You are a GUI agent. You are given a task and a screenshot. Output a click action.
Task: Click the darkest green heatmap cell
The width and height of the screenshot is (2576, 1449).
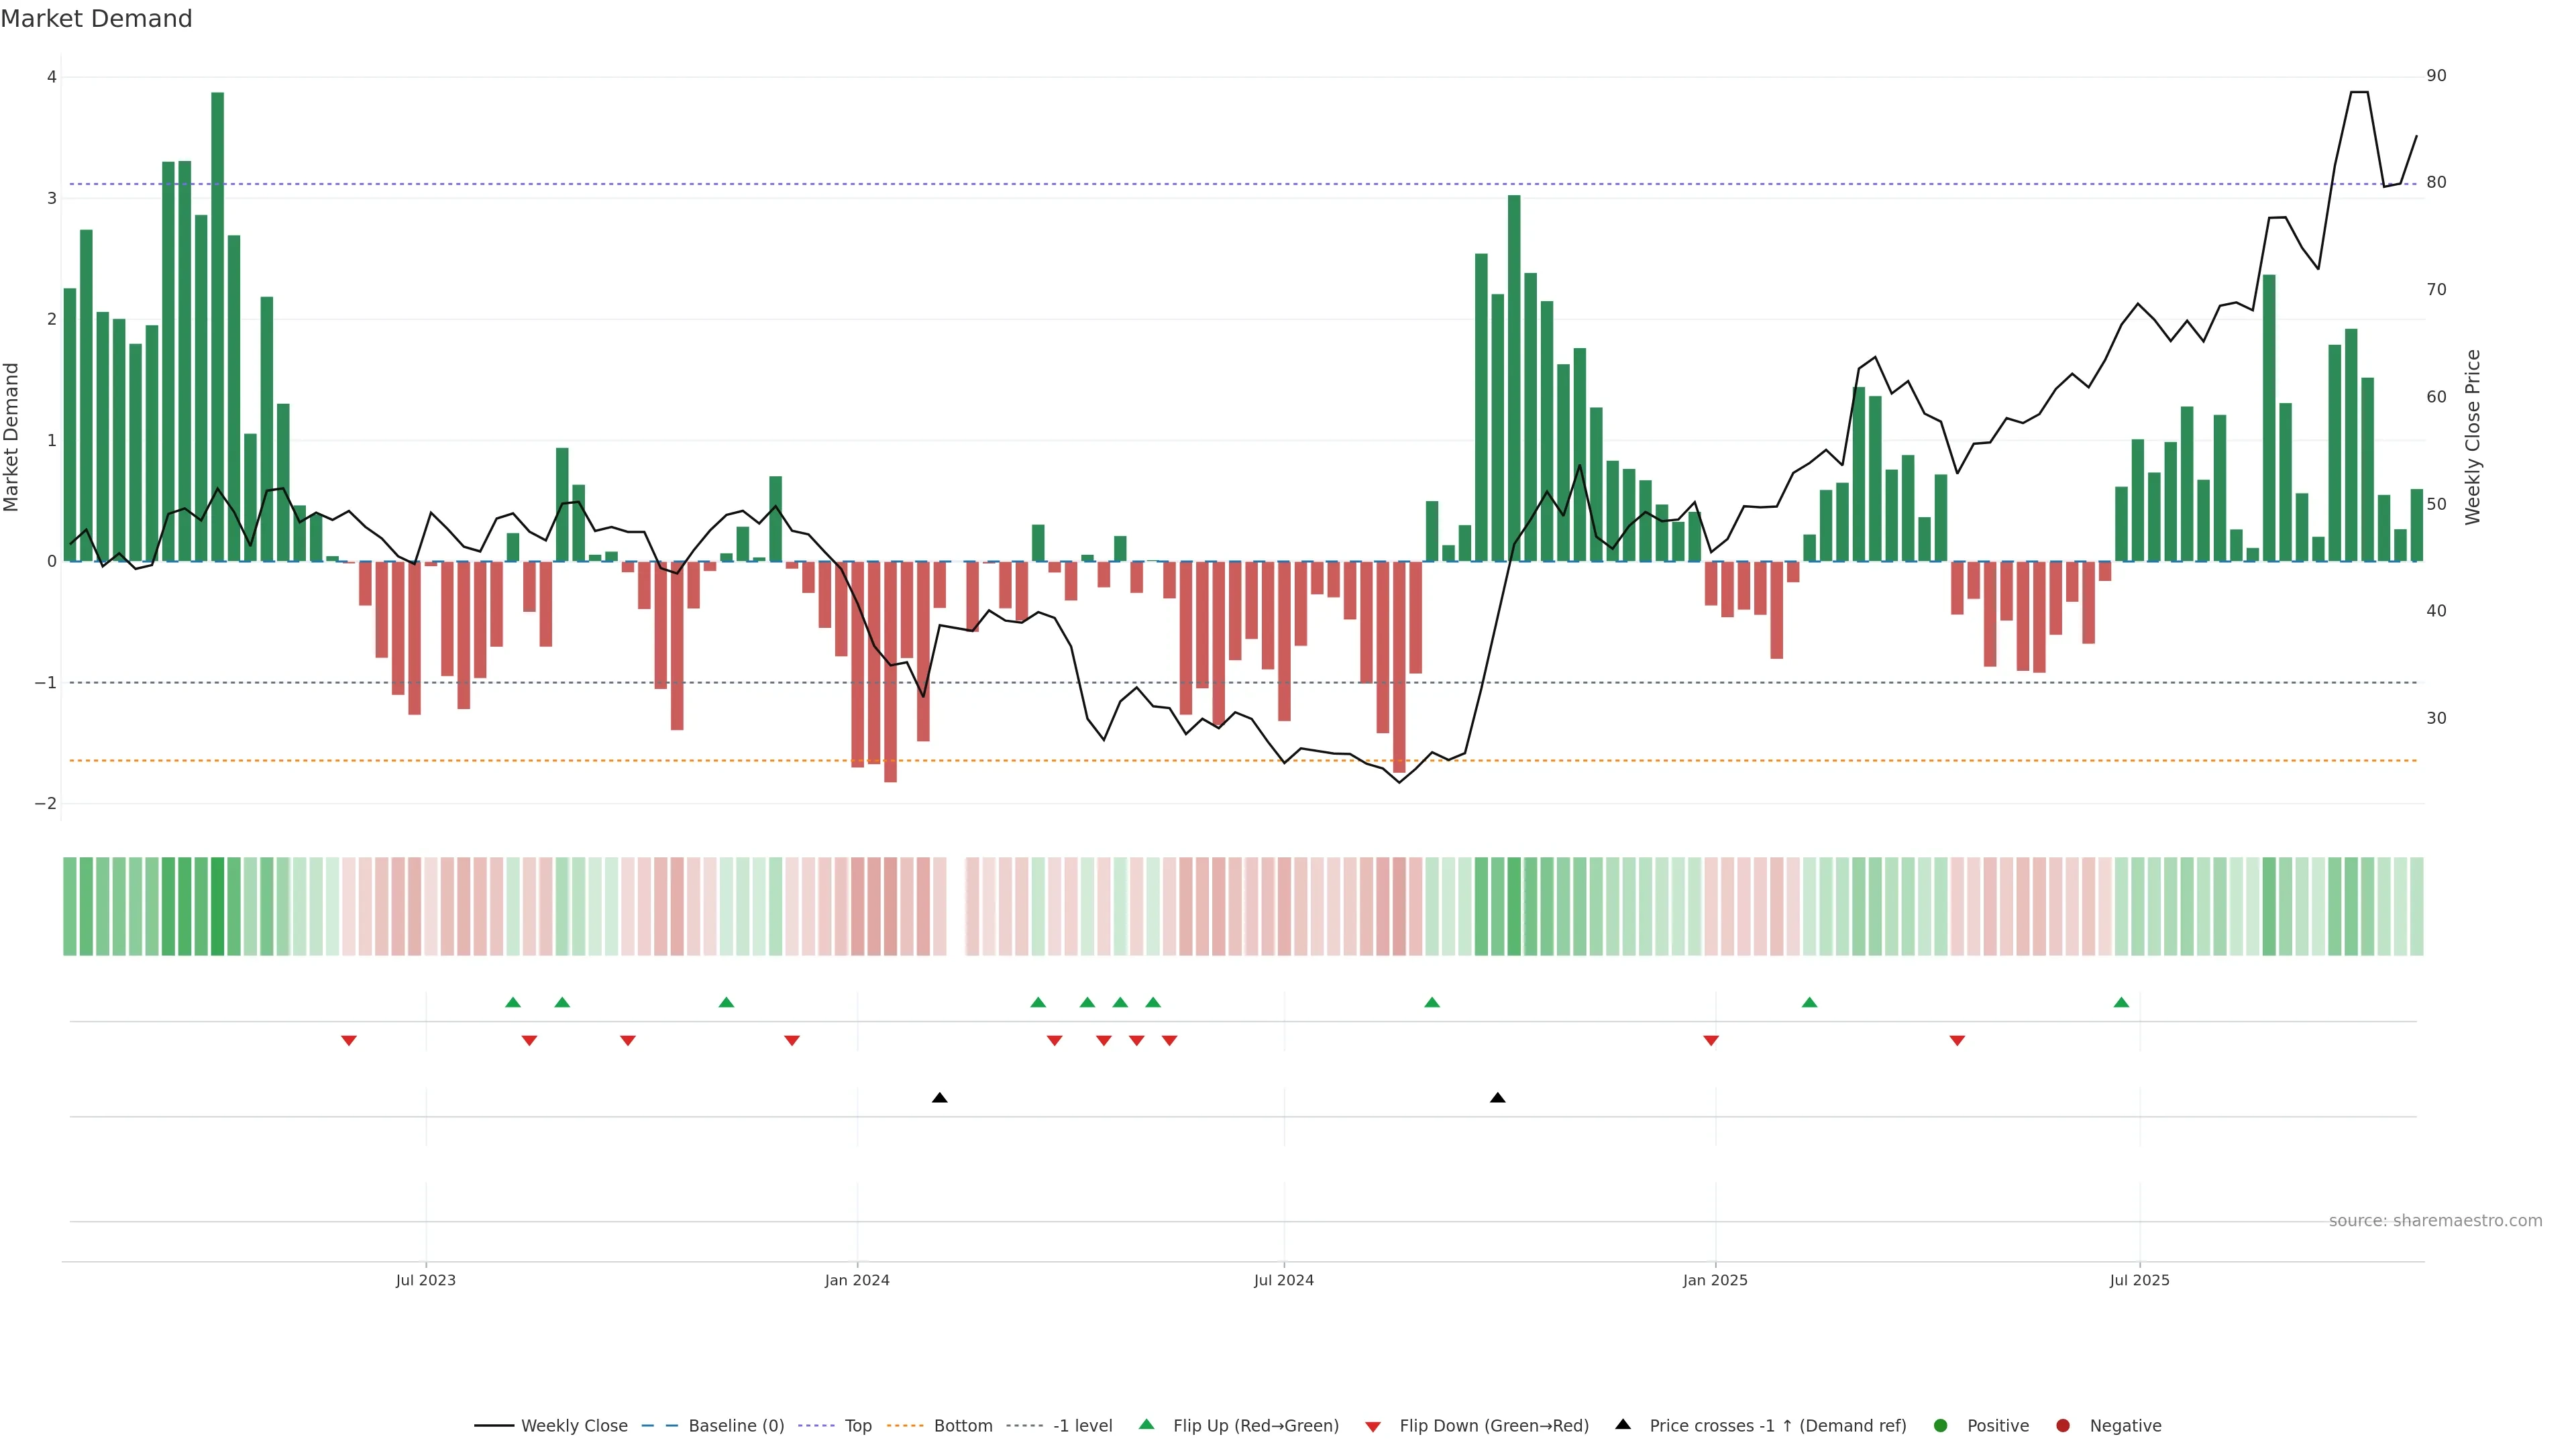(217, 906)
